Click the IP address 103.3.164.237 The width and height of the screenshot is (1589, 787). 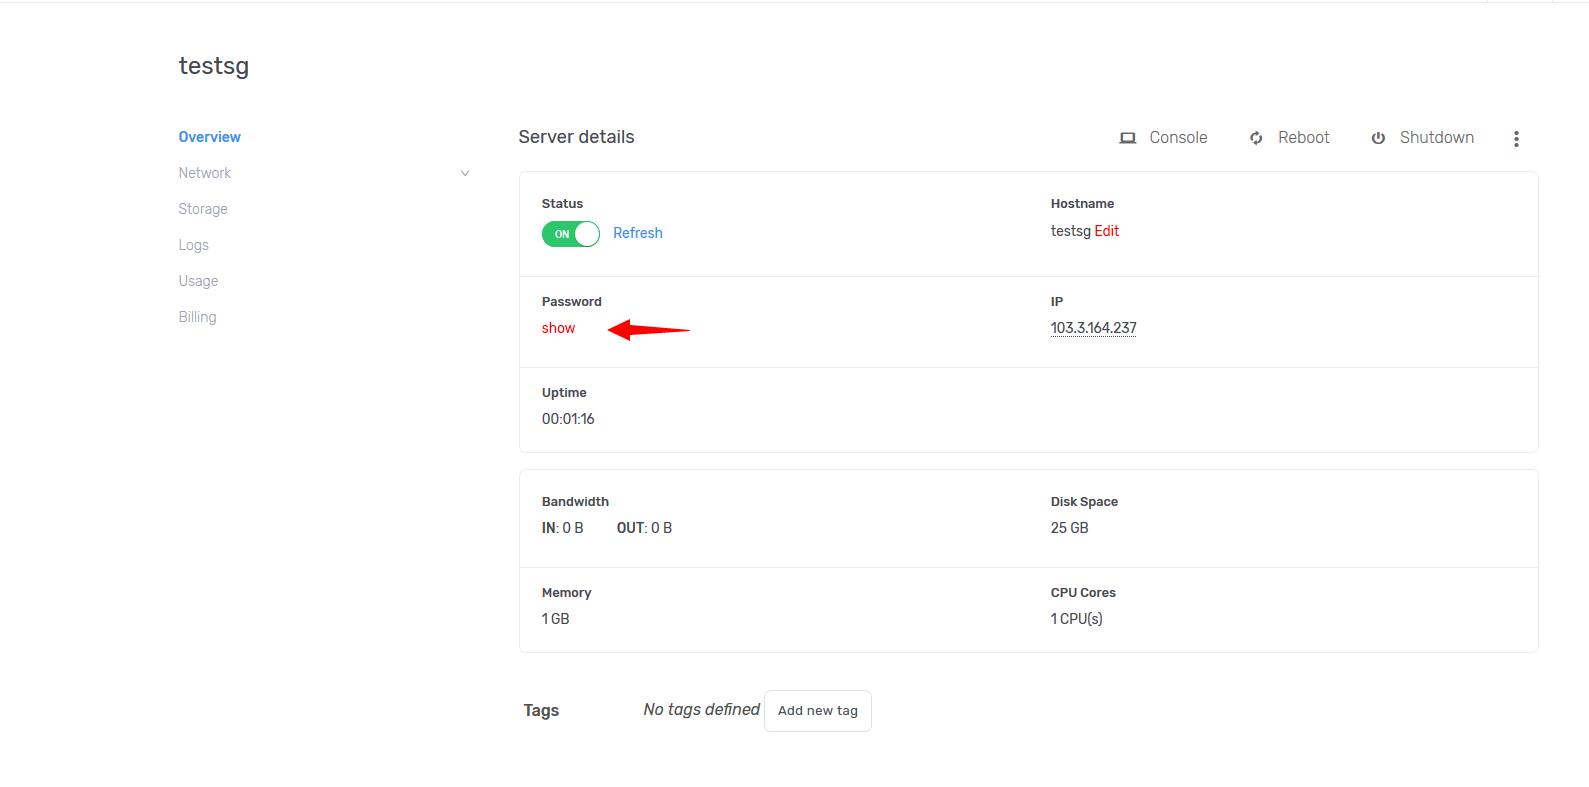tap(1093, 328)
